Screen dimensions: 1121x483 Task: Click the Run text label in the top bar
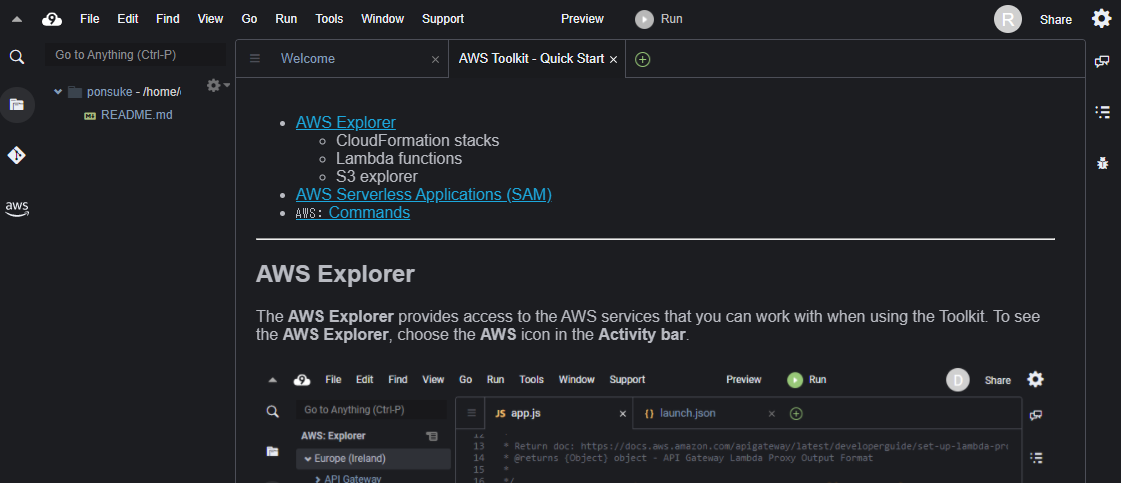tap(671, 19)
